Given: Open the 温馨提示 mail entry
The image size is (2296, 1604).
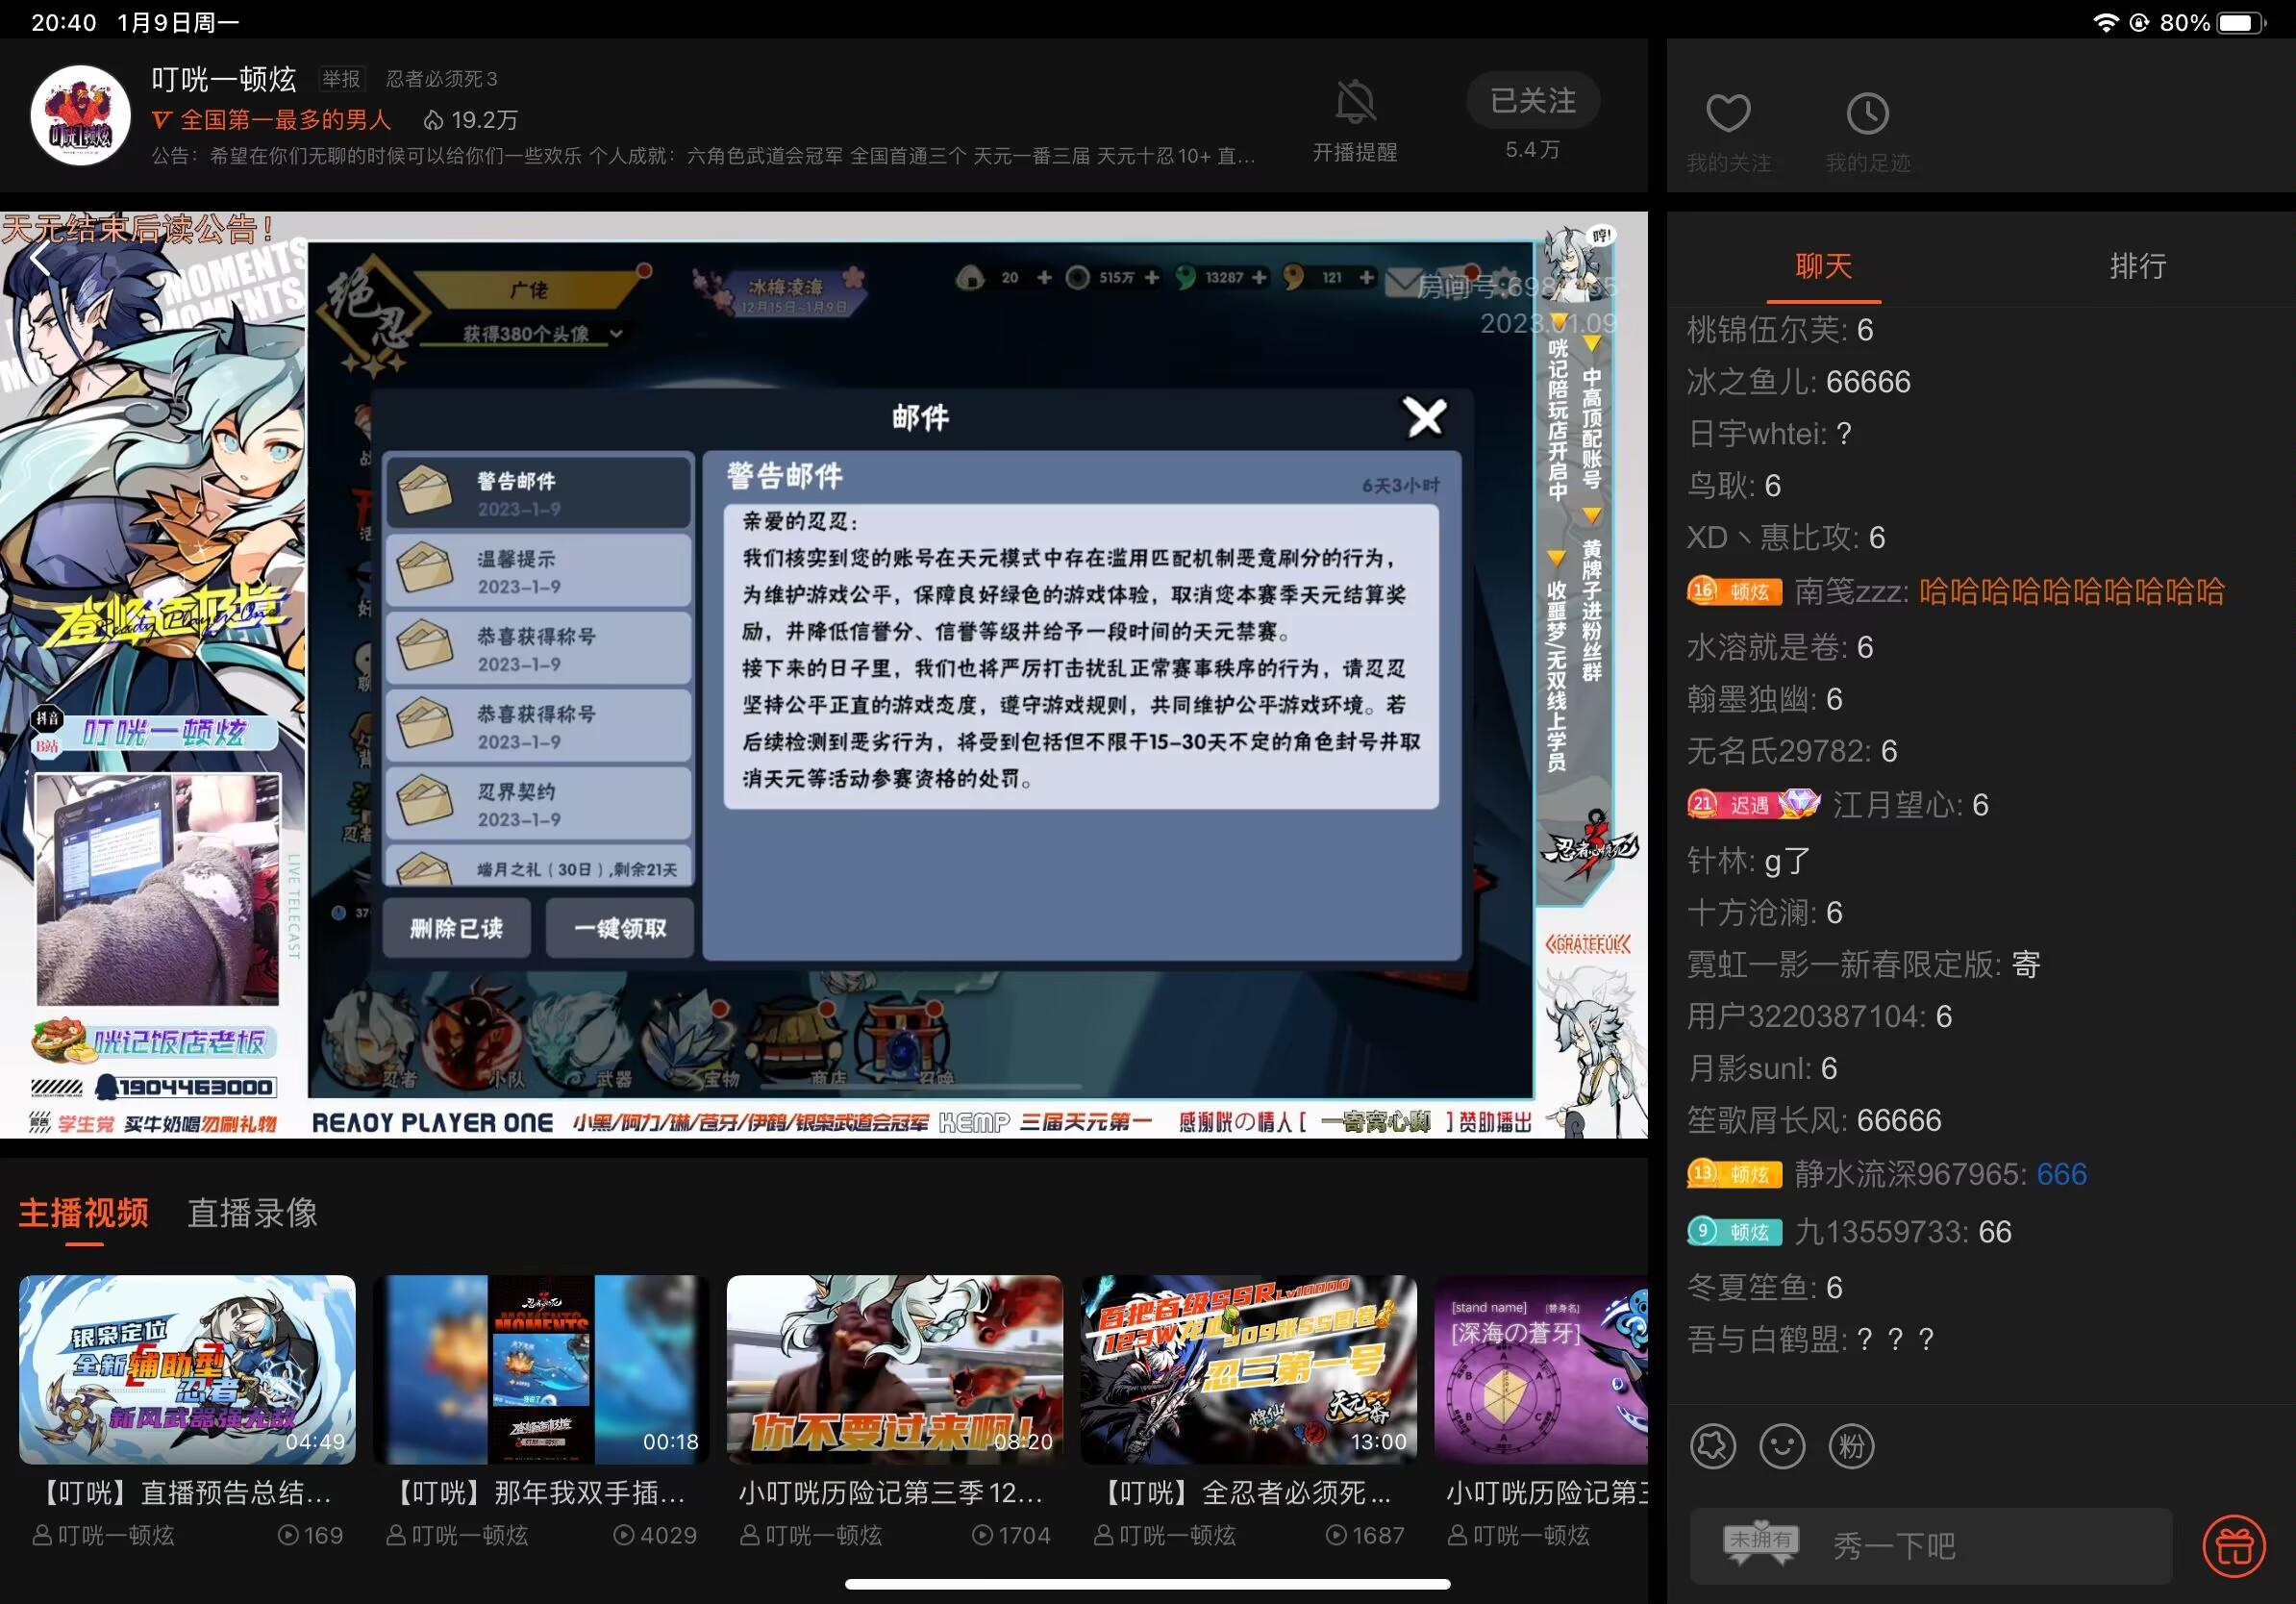Looking at the screenshot, I should click(x=538, y=570).
